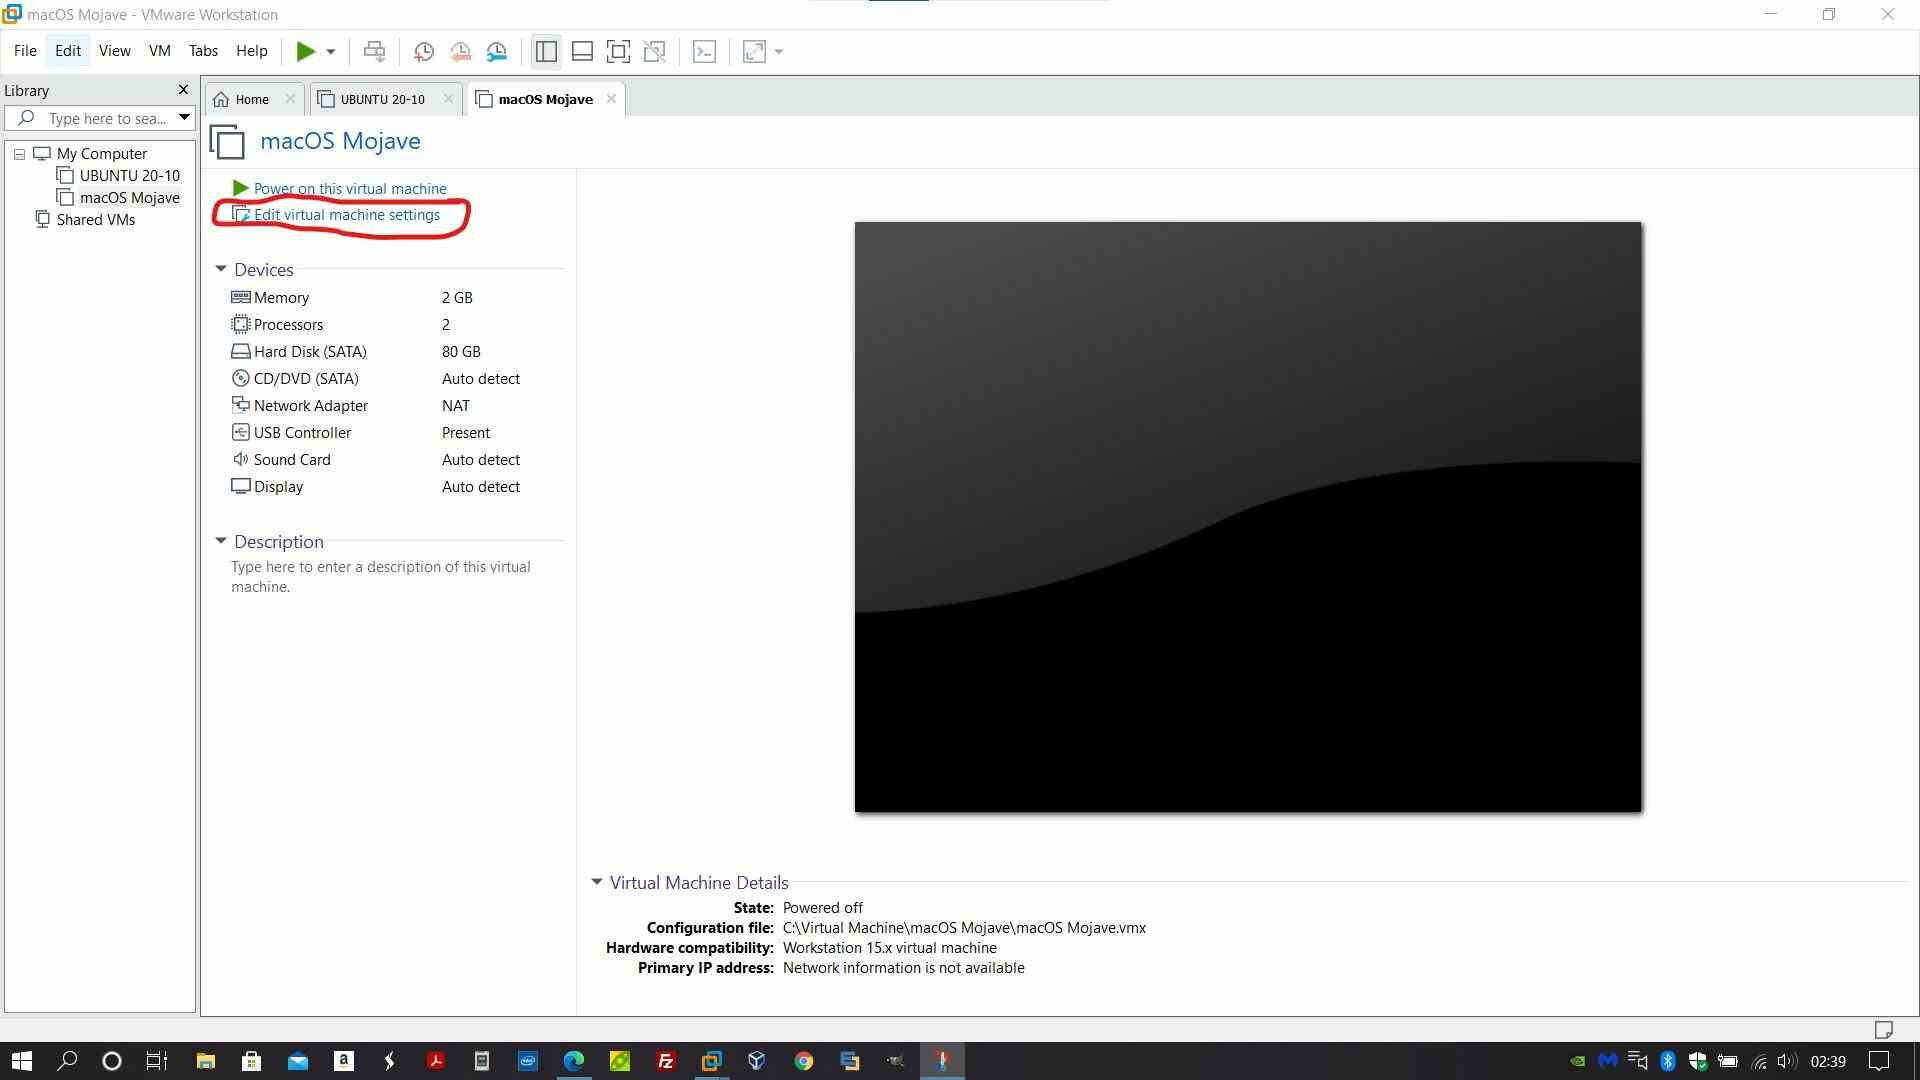Open FileZilla from the taskbar
This screenshot has height=1080, width=1920.
point(665,1061)
